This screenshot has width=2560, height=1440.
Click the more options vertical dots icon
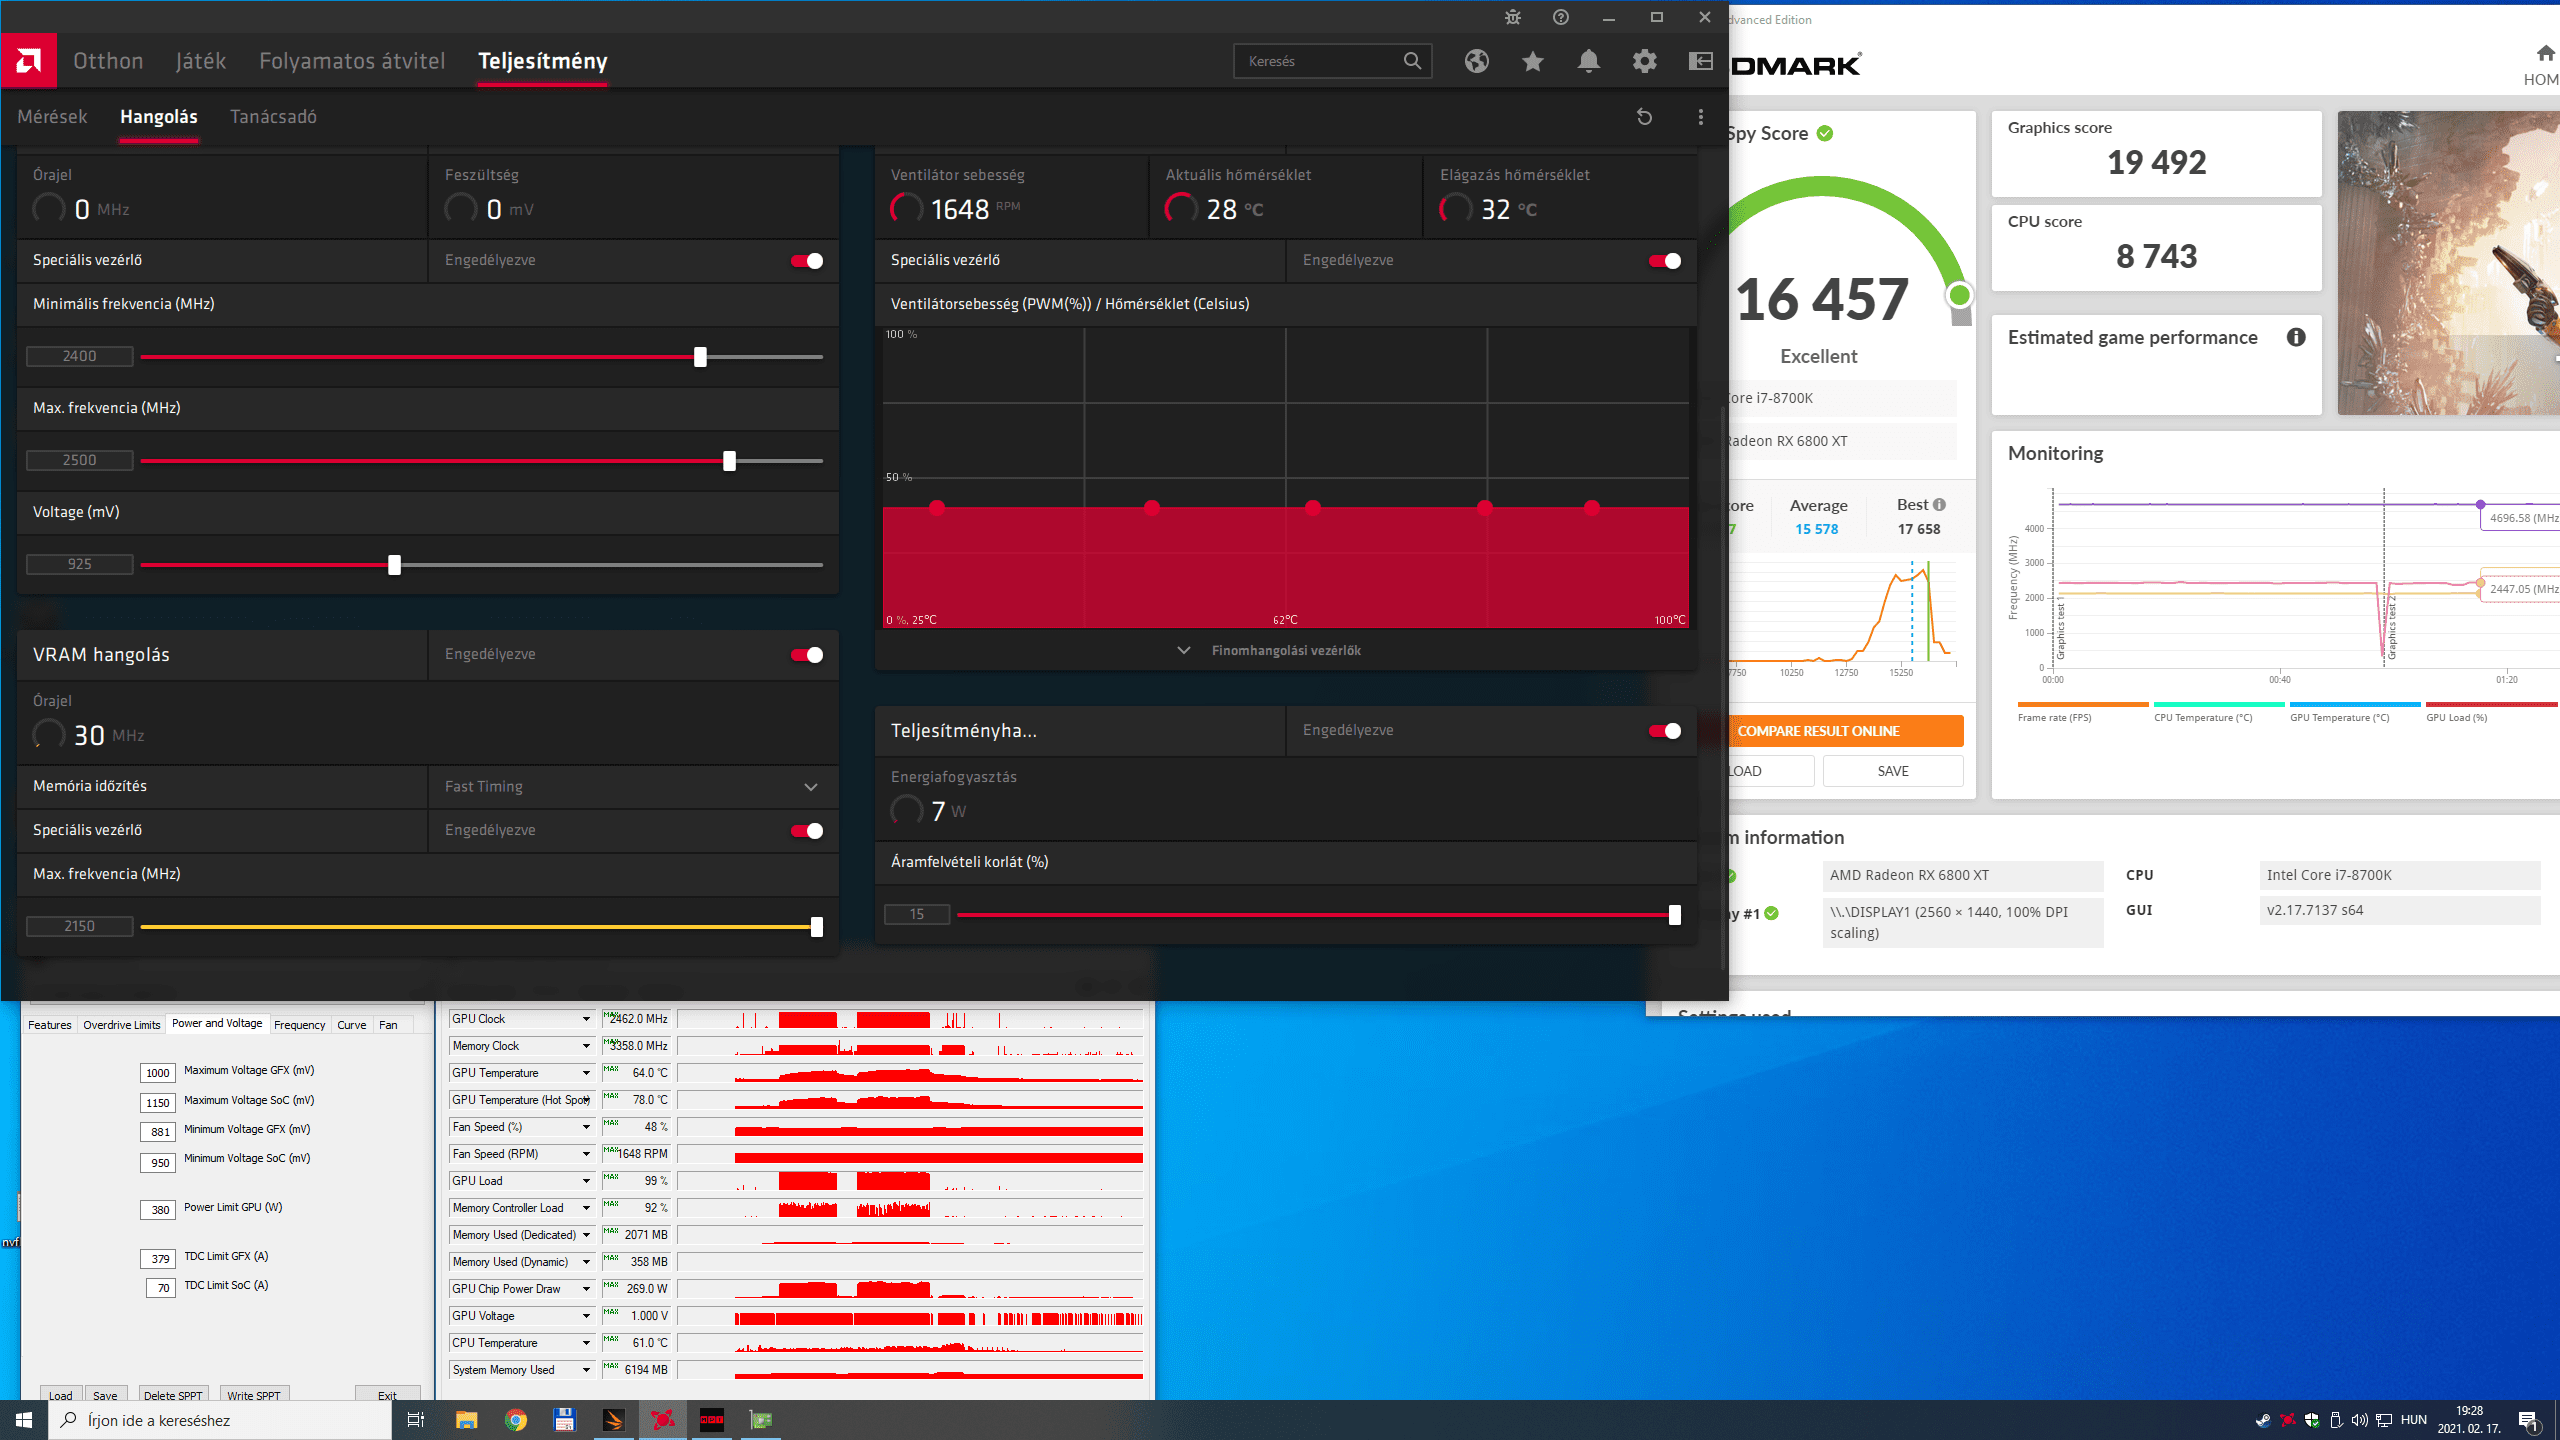[x=1700, y=116]
